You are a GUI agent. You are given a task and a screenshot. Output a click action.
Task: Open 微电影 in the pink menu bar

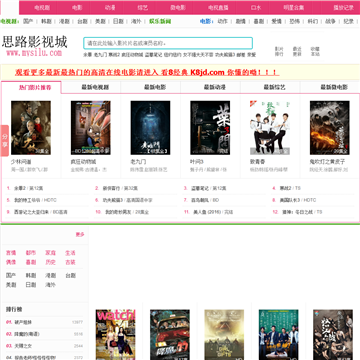point(178,7)
